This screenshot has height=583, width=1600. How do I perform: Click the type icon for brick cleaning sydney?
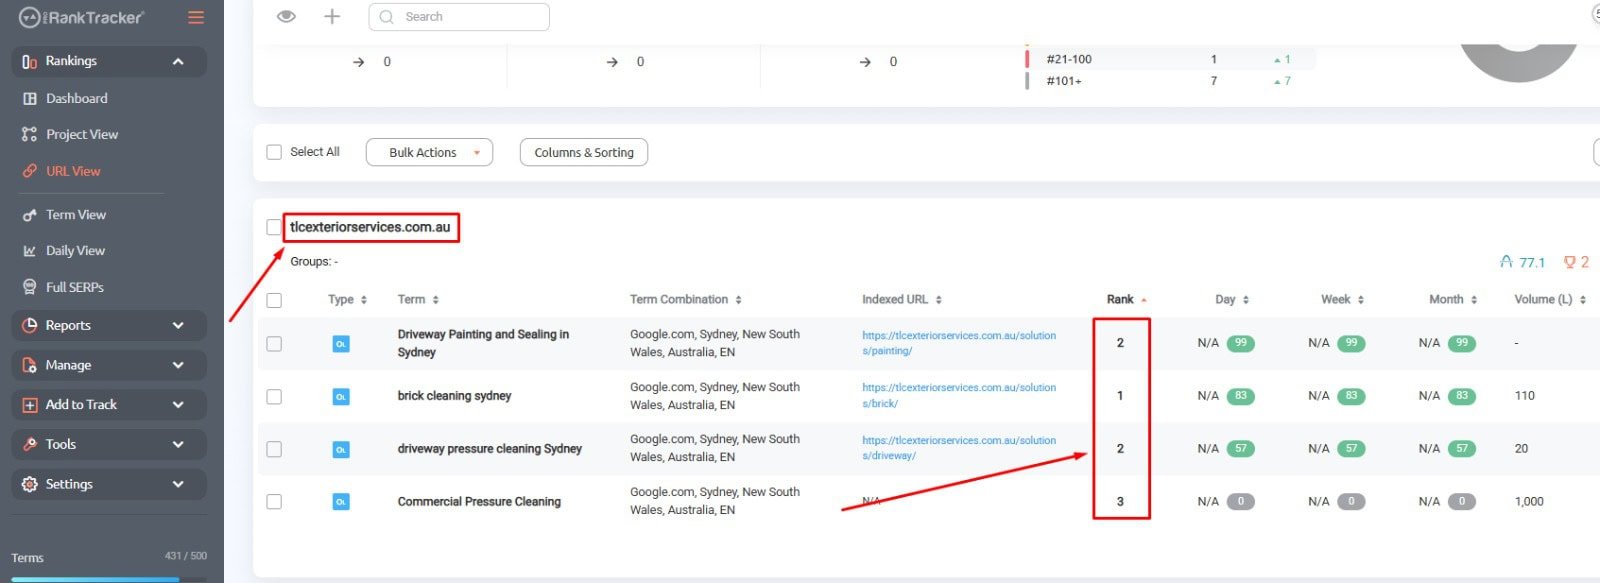pyautogui.click(x=341, y=397)
